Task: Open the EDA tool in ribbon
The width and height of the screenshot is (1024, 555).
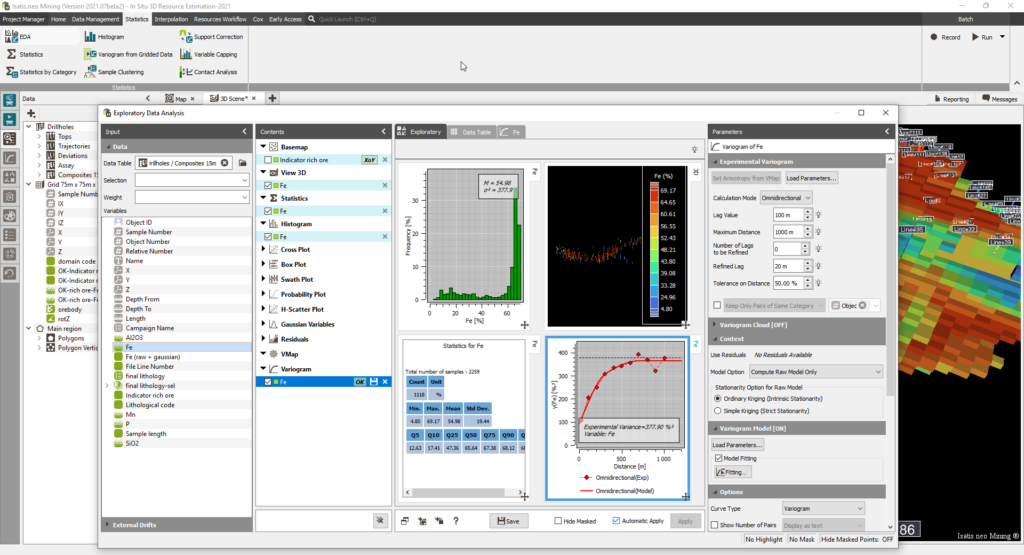Action: pyautogui.click(x=18, y=37)
